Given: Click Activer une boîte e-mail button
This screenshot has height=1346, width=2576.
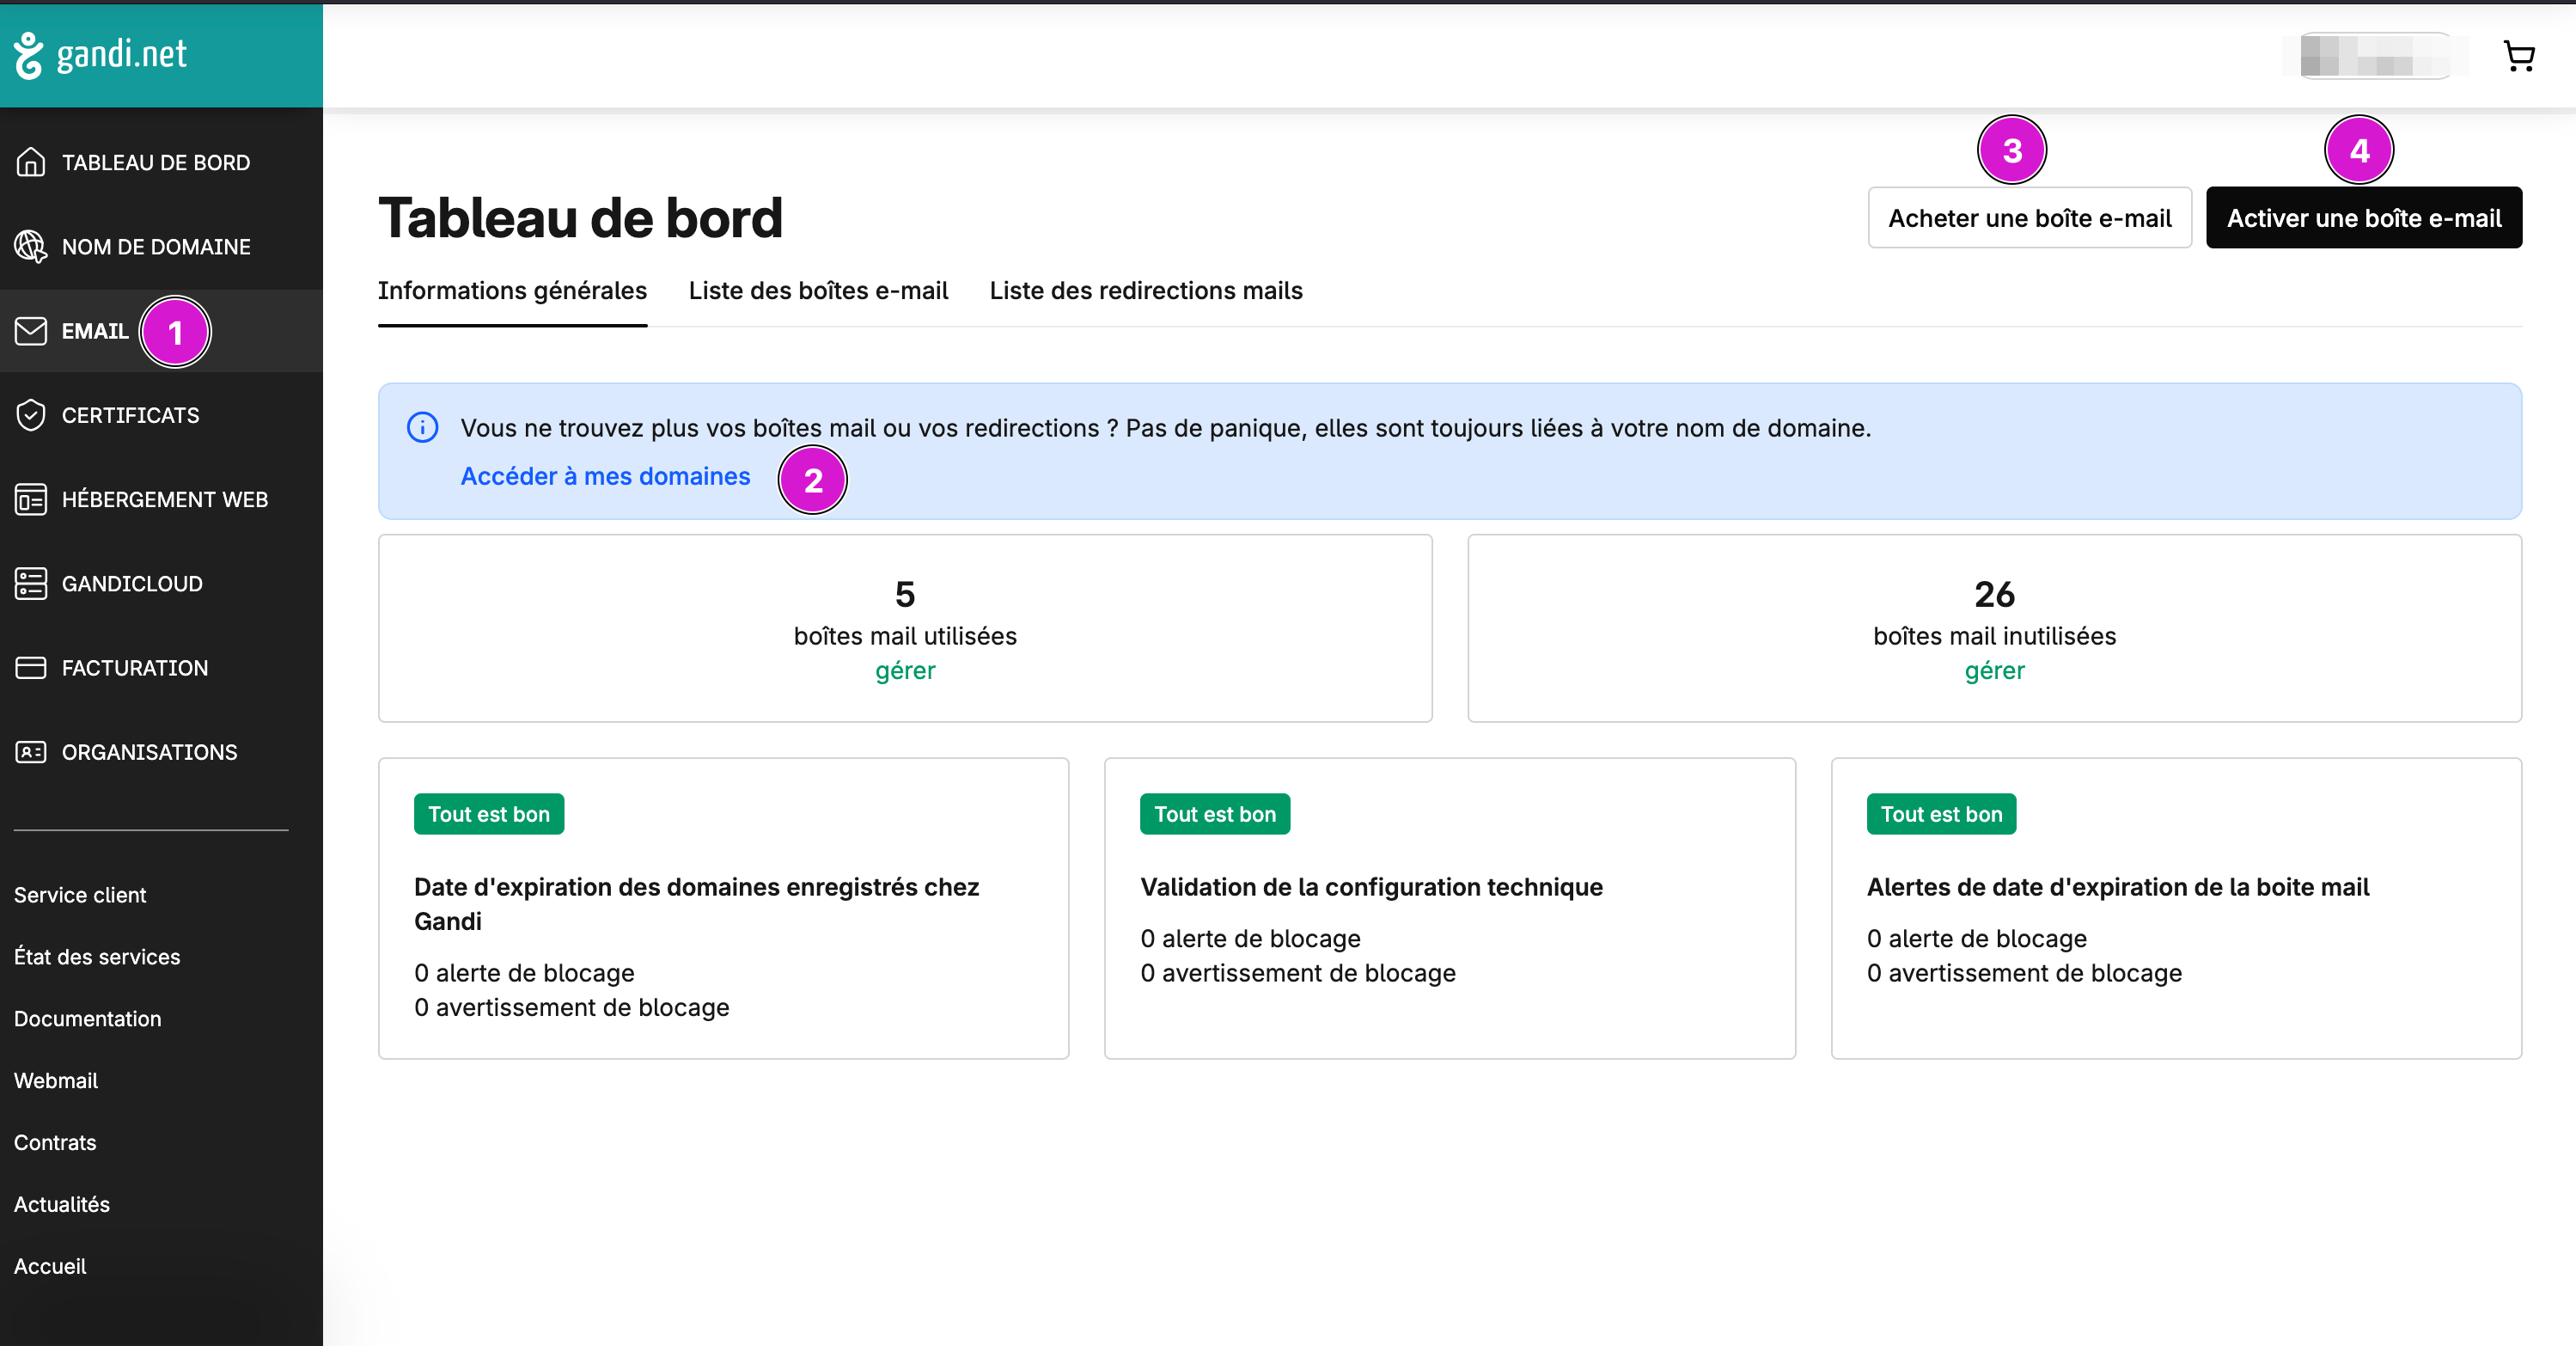Looking at the screenshot, I should pyautogui.click(x=2363, y=218).
